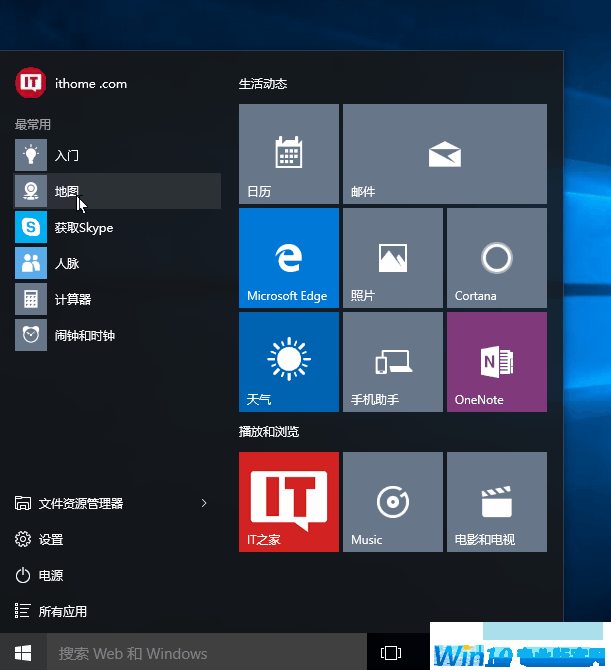Image resolution: width=611 pixels, height=670 pixels.
Task: Click the 生活动态 group heading
Action: click(x=263, y=84)
